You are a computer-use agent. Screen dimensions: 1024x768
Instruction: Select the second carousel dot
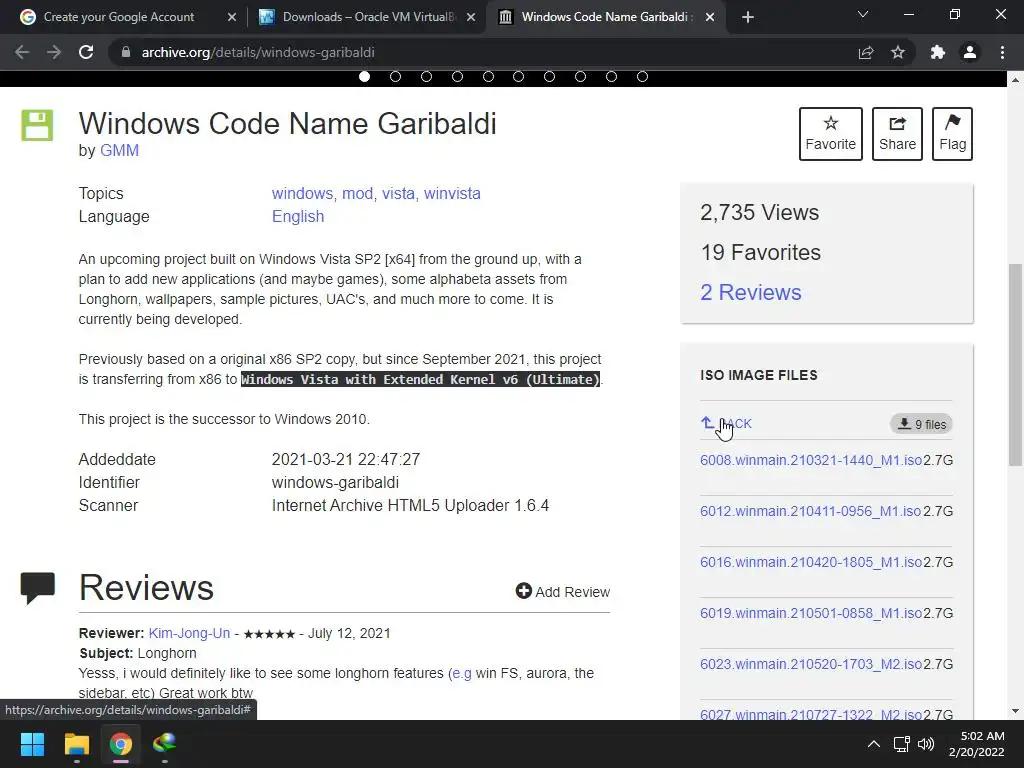pos(395,76)
